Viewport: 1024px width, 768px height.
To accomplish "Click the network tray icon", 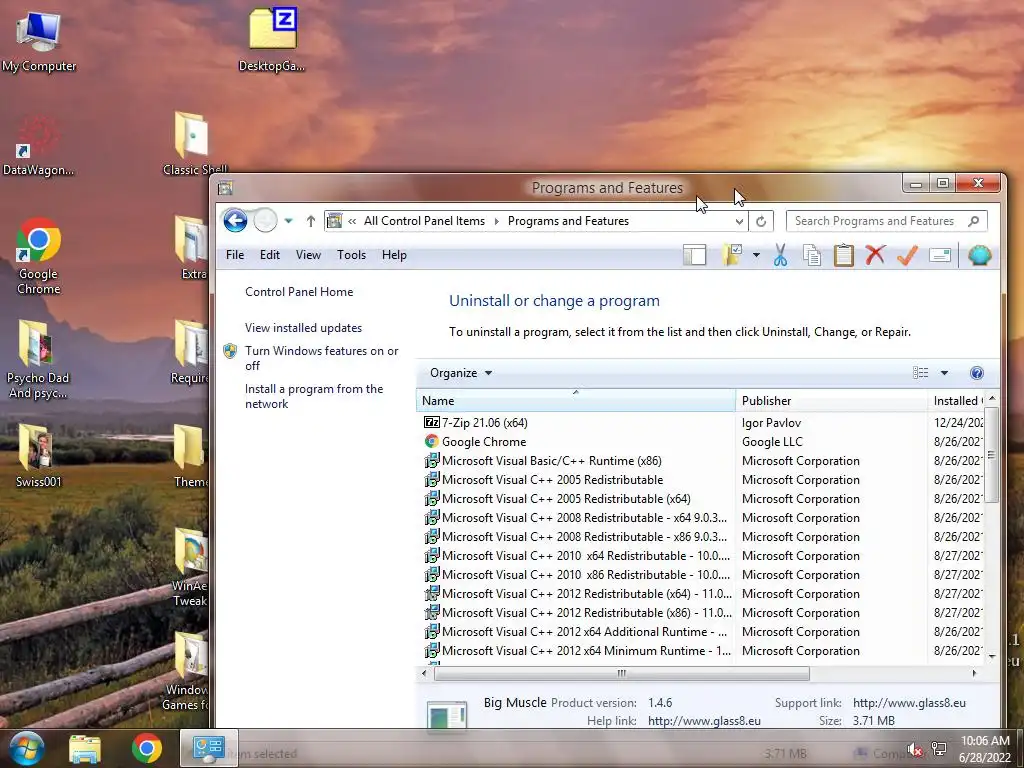I will point(938,748).
